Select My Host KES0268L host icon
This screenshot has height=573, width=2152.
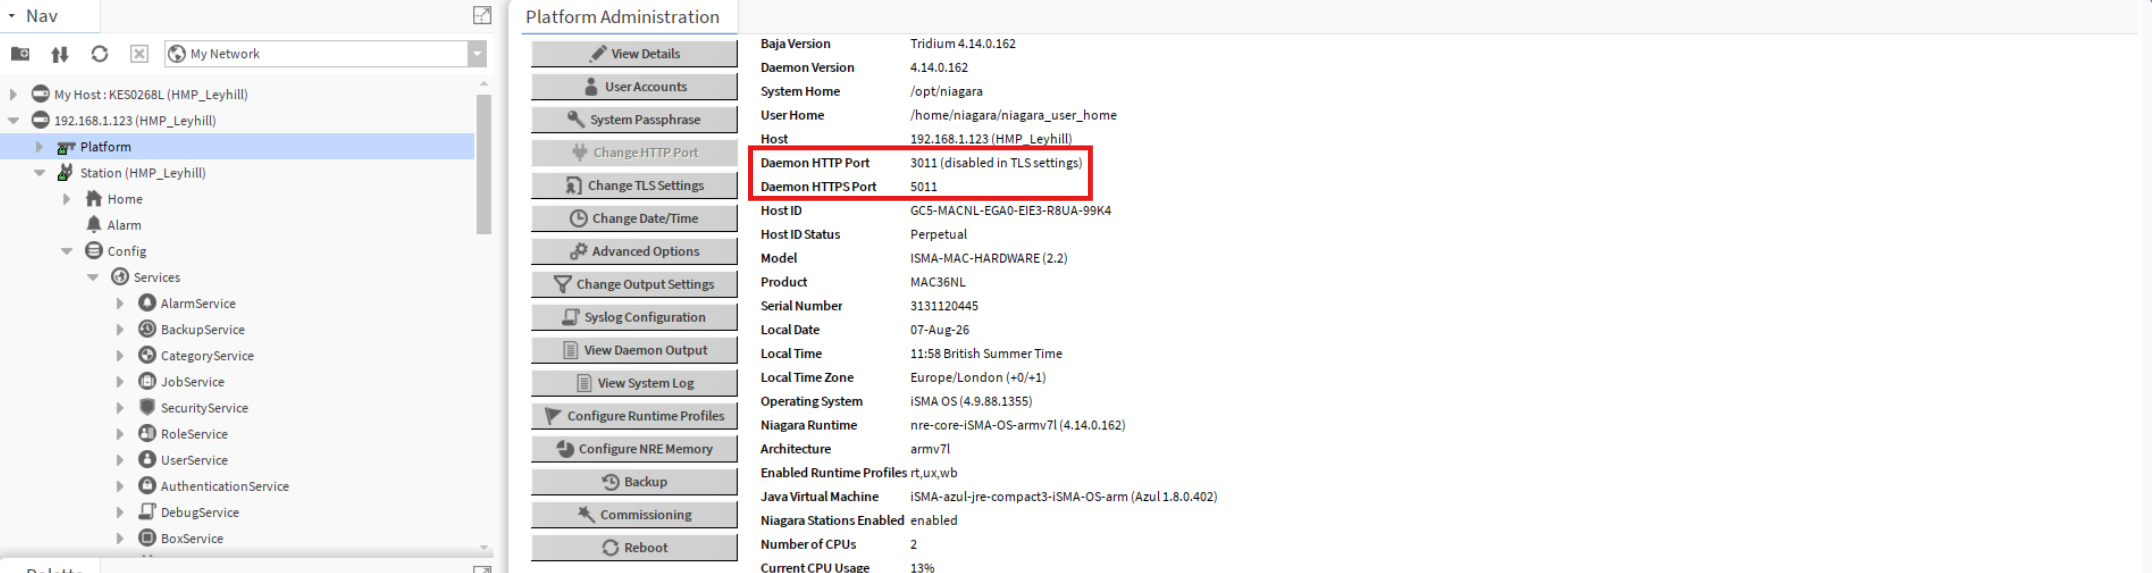coord(40,94)
